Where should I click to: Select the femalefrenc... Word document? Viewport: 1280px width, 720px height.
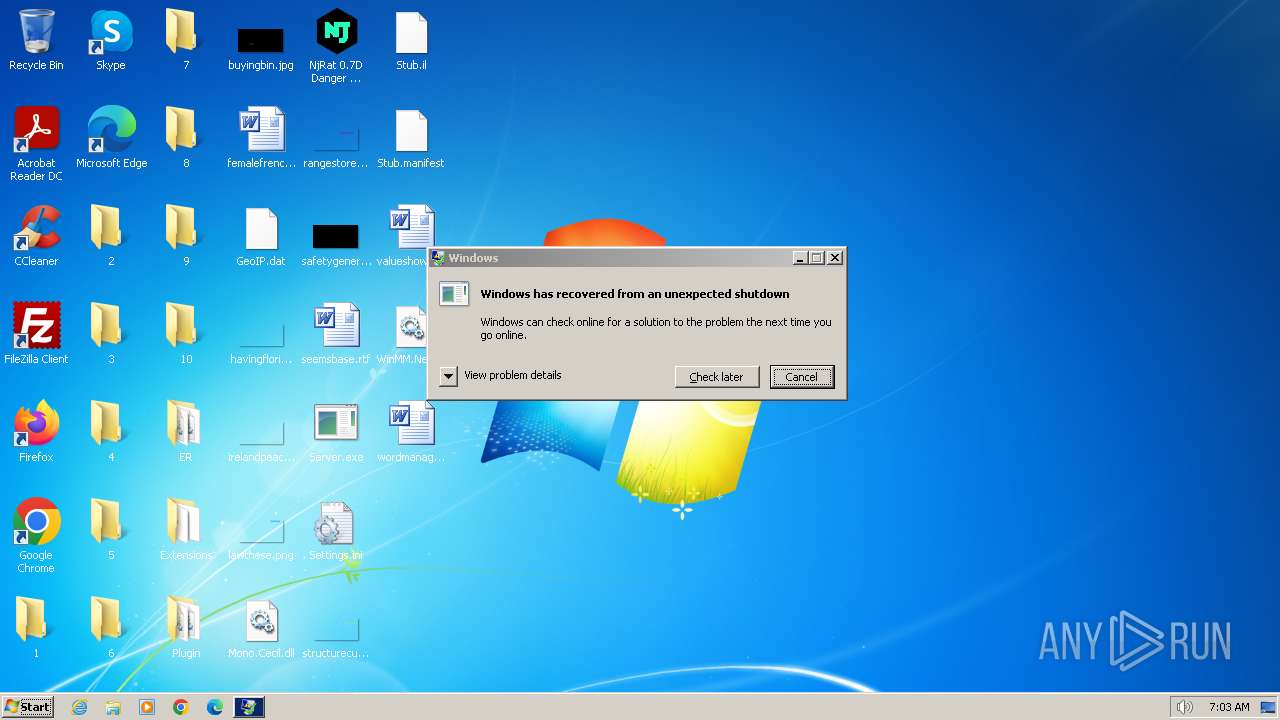[x=261, y=138]
